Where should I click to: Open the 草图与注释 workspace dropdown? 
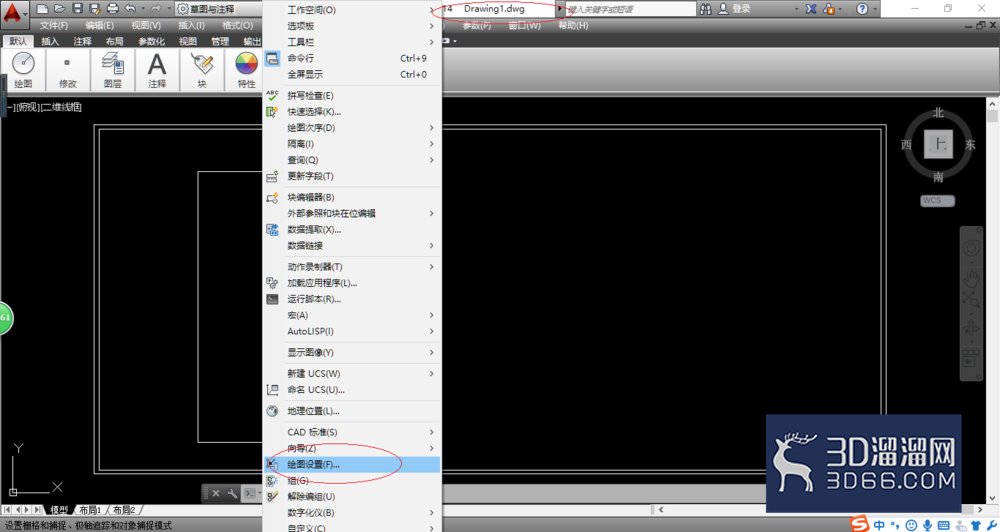pyautogui.click(x=218, y=9)
